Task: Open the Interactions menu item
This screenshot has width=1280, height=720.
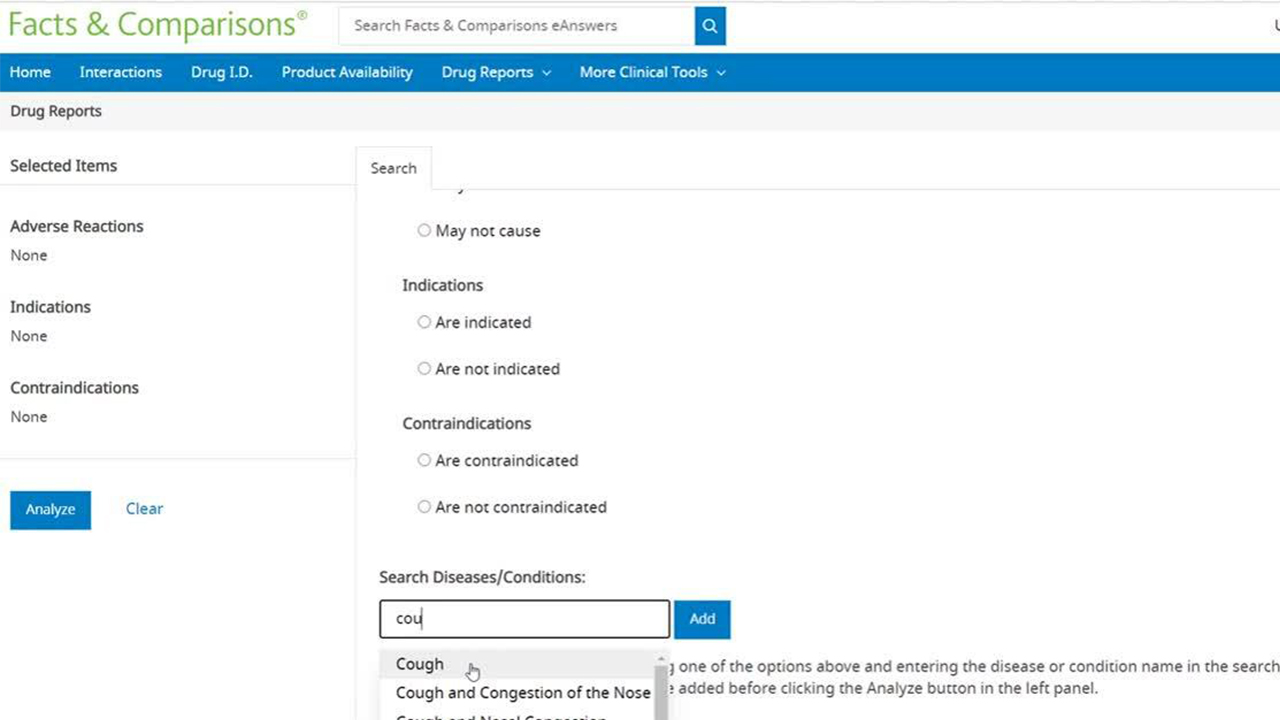Action: (121, 72)
